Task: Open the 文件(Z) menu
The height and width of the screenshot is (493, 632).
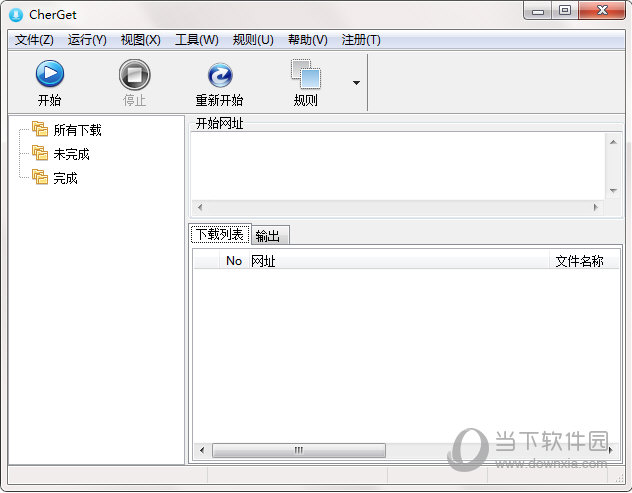Action: [x=34, y=40]
